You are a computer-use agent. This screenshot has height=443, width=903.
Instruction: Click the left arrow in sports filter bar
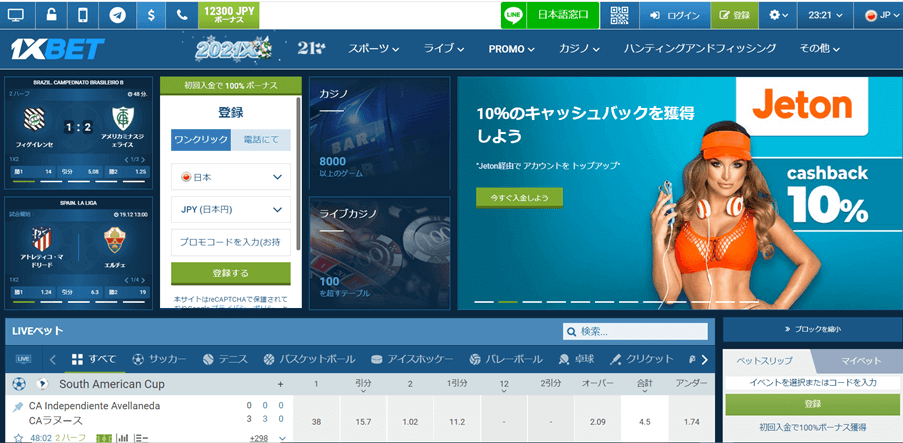[x=53, y=359]
